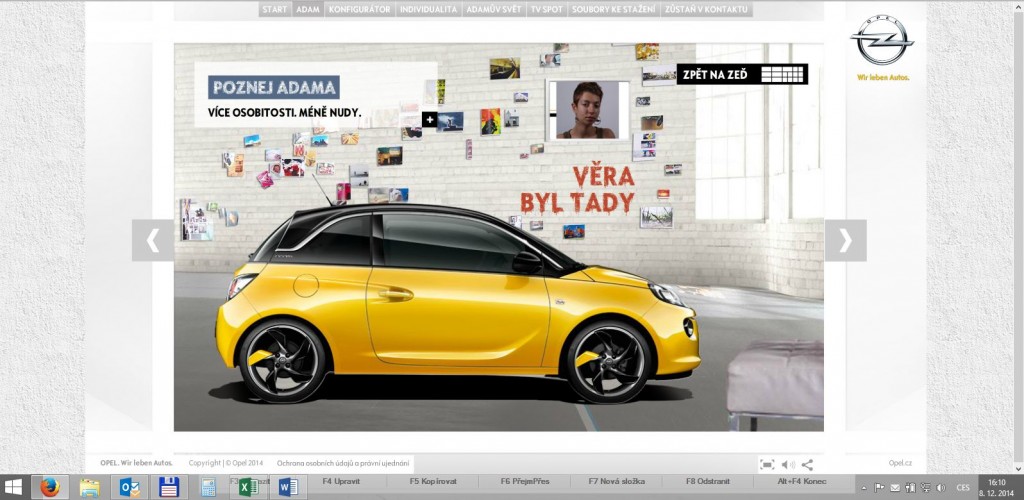Screen dimensions: 1024x500
Task: Click F4 Upravit button
Action: [343, 482]
